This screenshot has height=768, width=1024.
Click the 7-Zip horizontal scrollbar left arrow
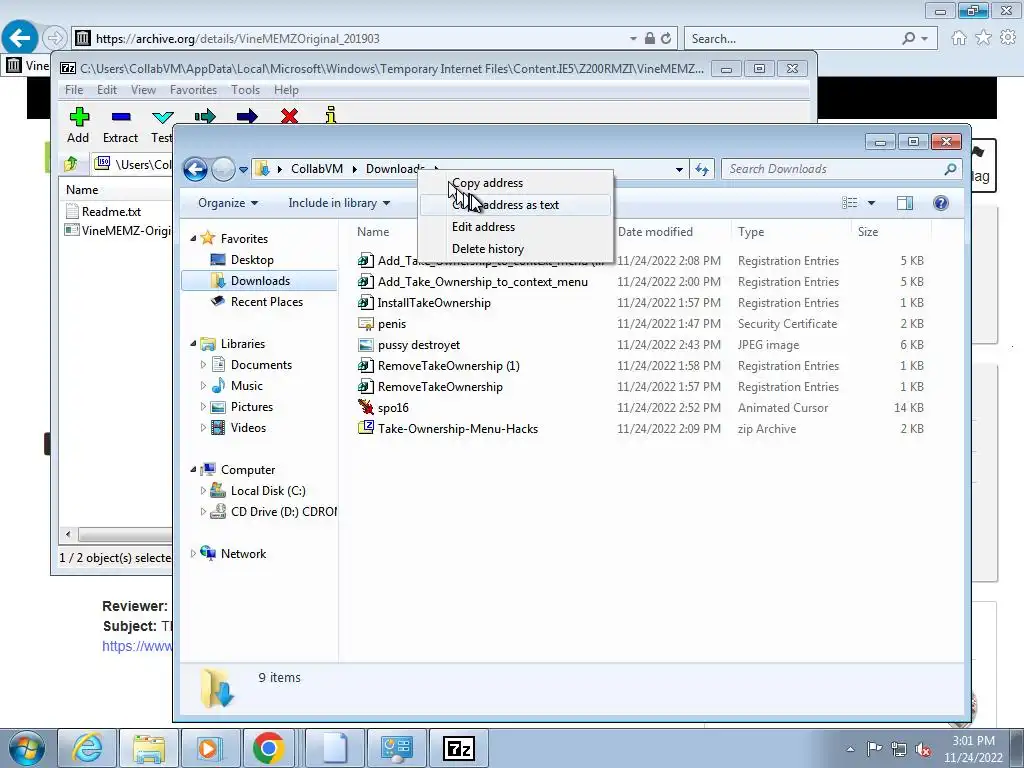[x=68, y=534]
